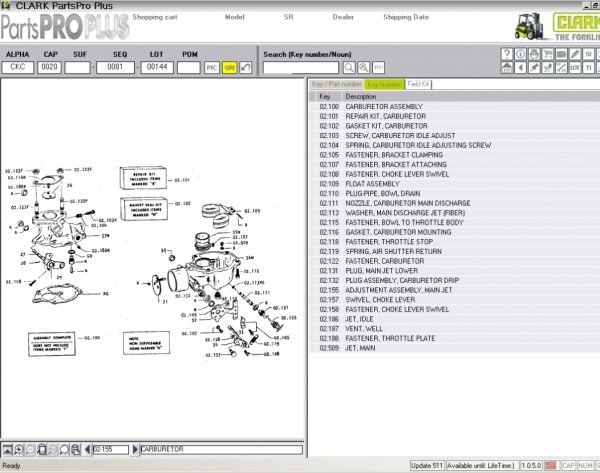Click the curved return arrow icon
Viewport: 600px width, 473px height.
[x=245, y=68]
